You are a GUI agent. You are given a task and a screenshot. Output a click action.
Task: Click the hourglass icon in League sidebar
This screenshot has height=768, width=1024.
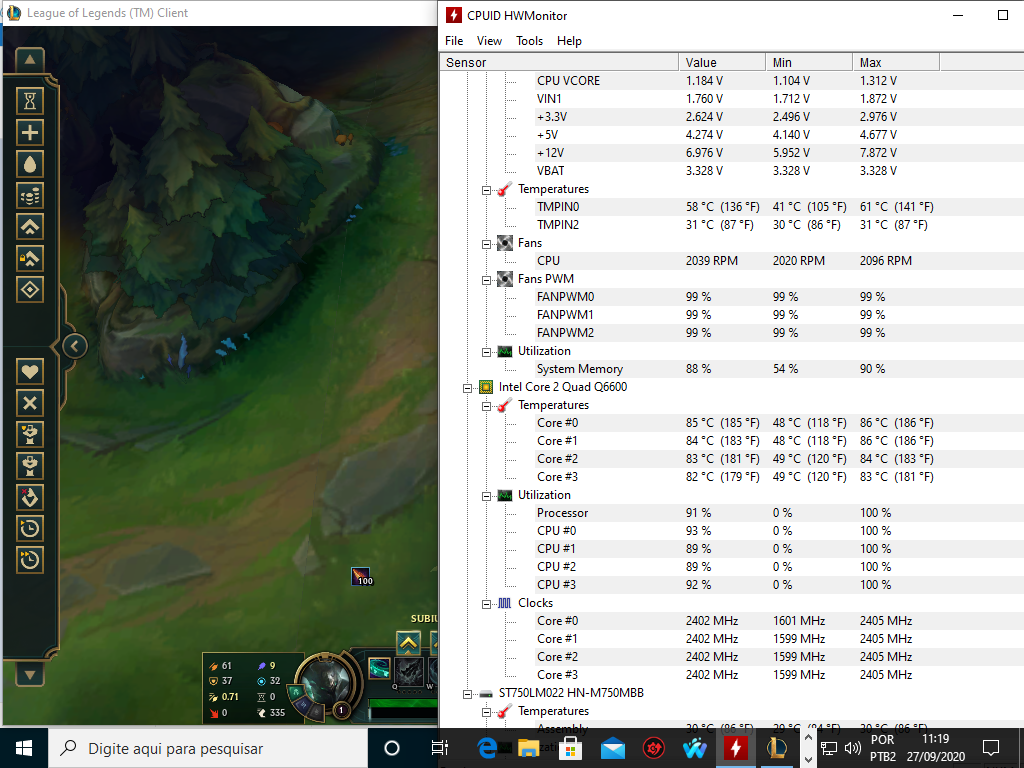[x=30, y=101]
